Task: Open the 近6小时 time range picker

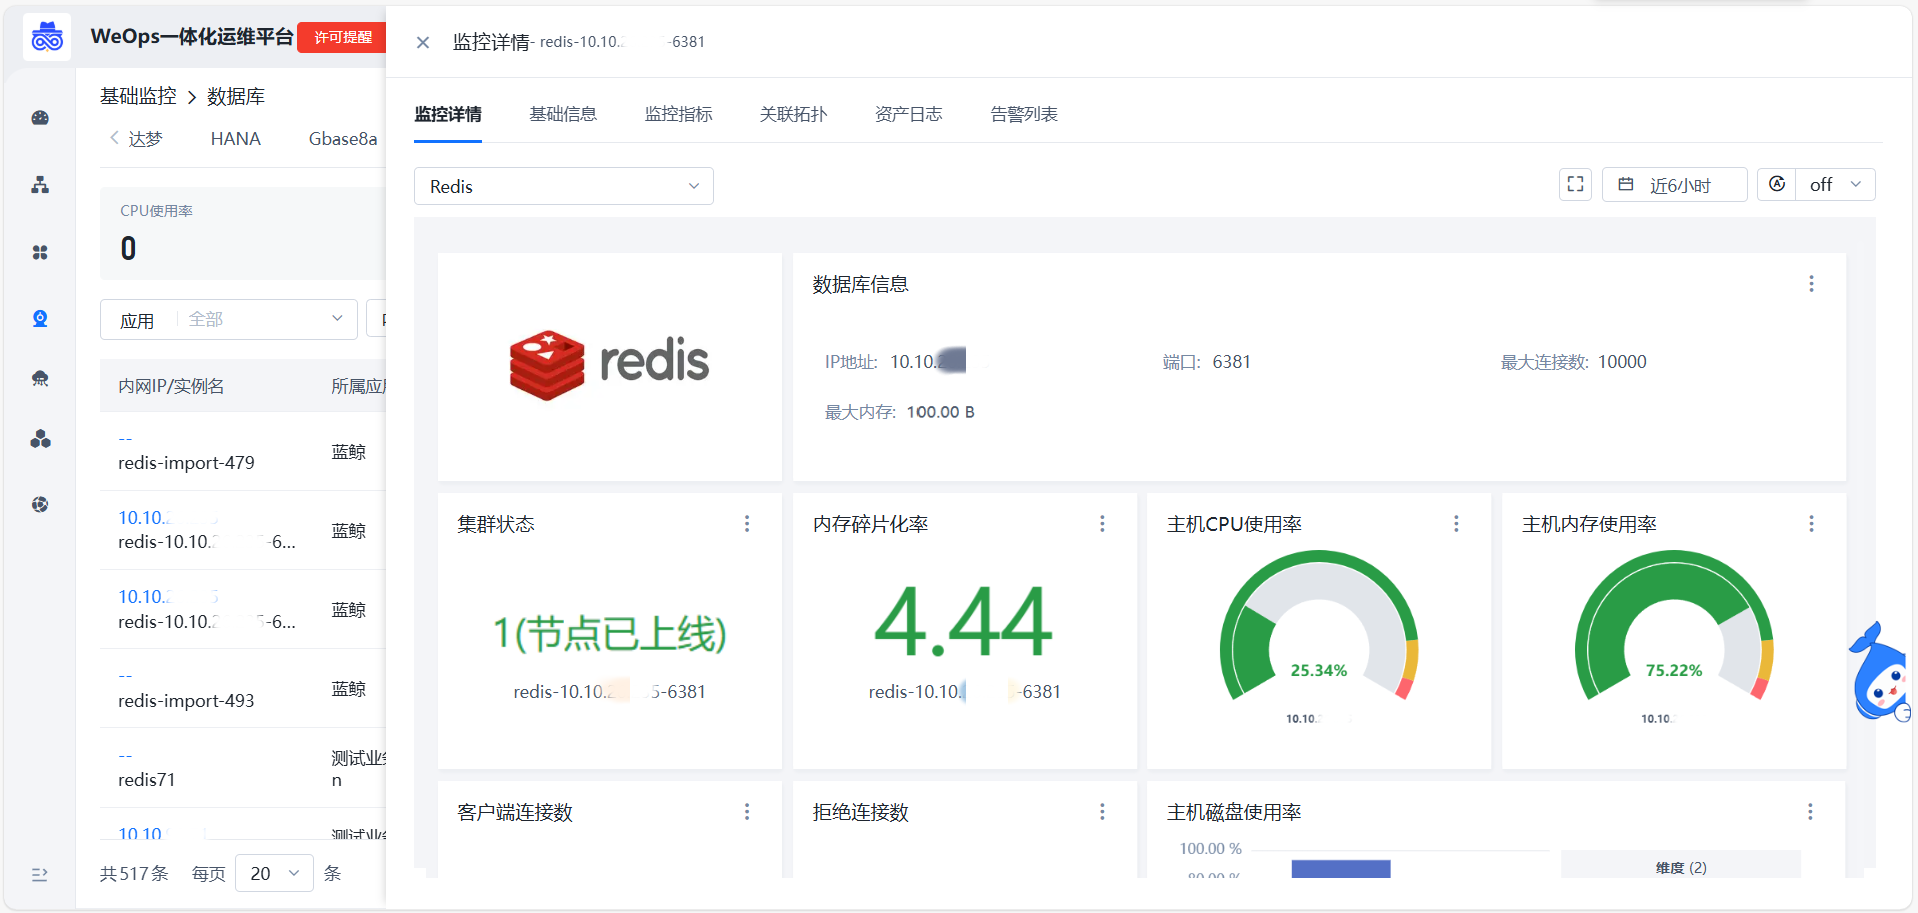Action: tap(1675, 184)
